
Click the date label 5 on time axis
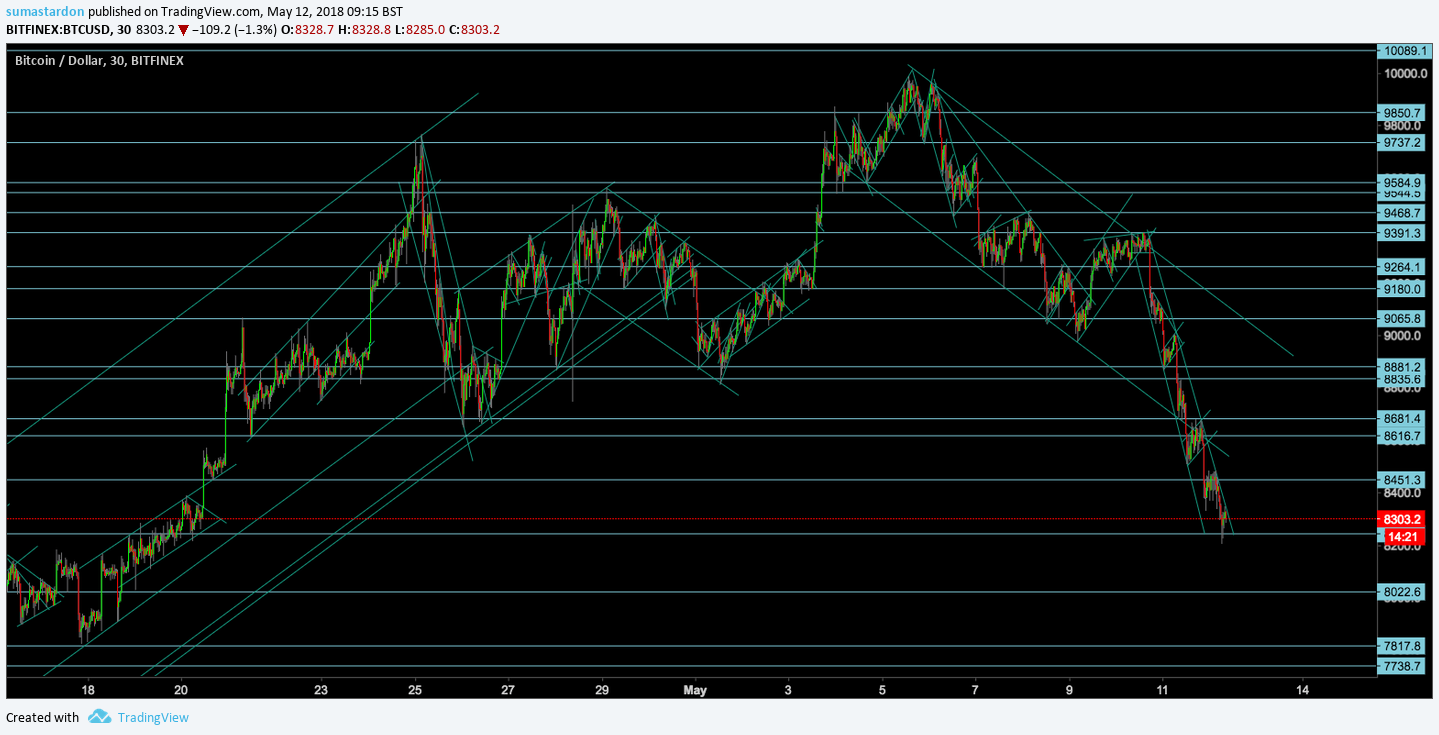tap(882, 690)
